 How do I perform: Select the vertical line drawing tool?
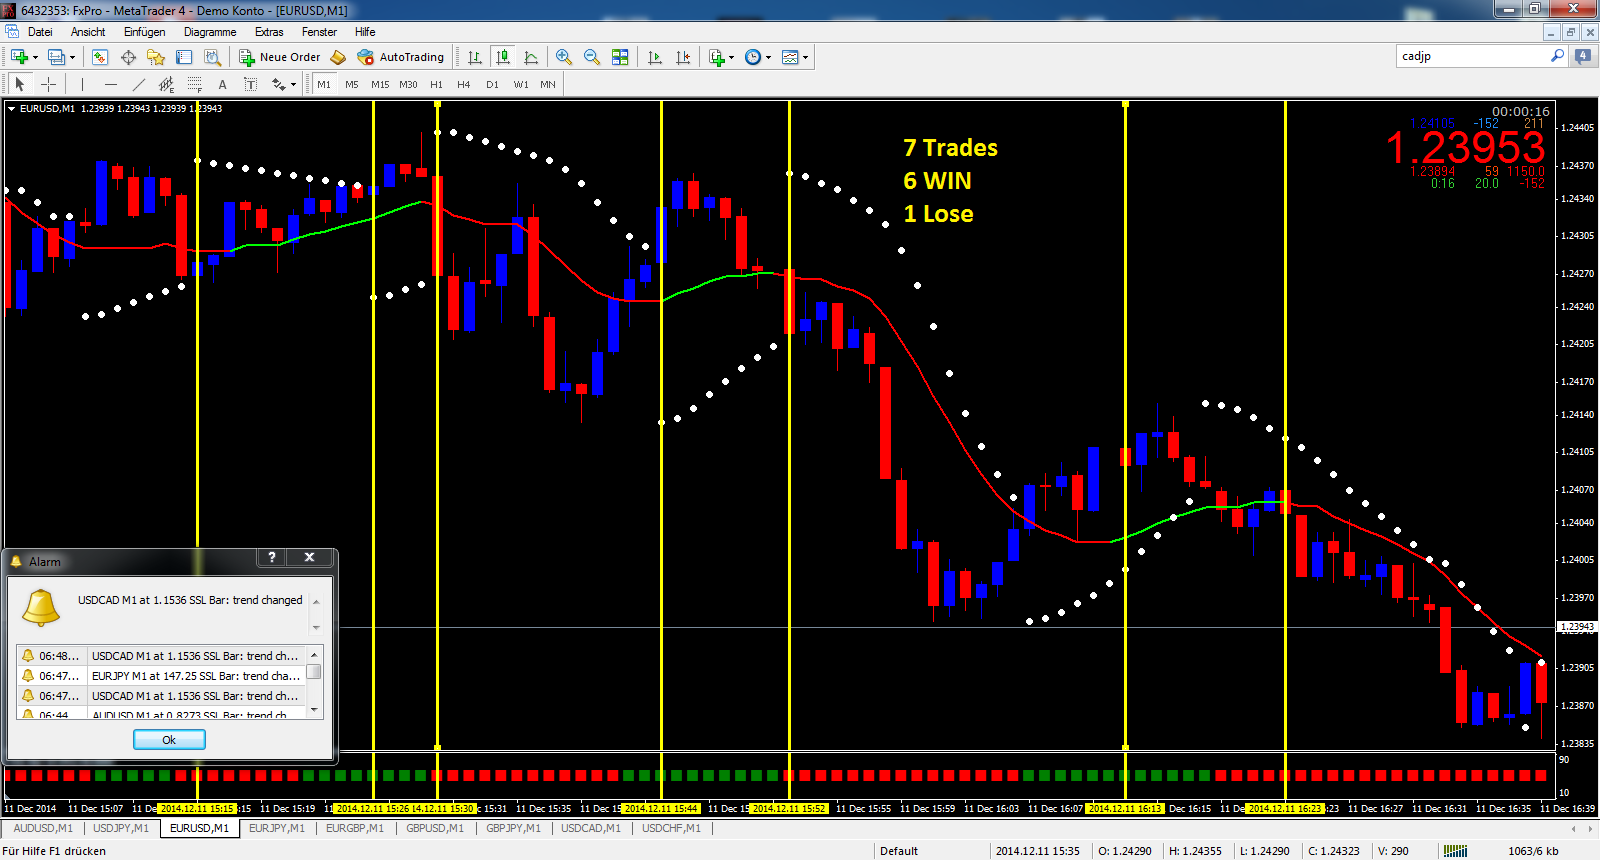click(82, 84)
